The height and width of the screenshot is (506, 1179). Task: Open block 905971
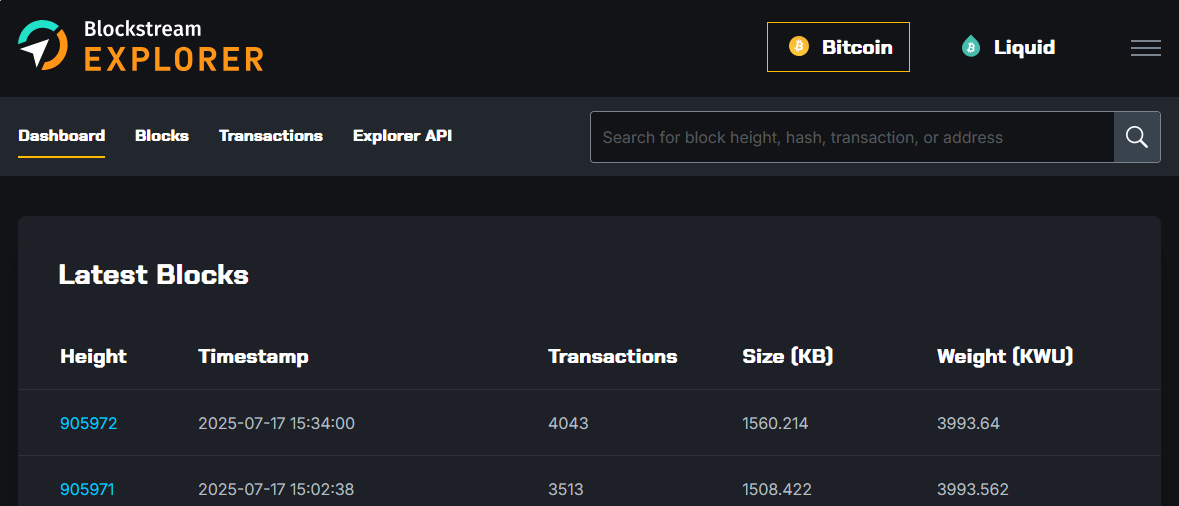click(x=87, y=489)
